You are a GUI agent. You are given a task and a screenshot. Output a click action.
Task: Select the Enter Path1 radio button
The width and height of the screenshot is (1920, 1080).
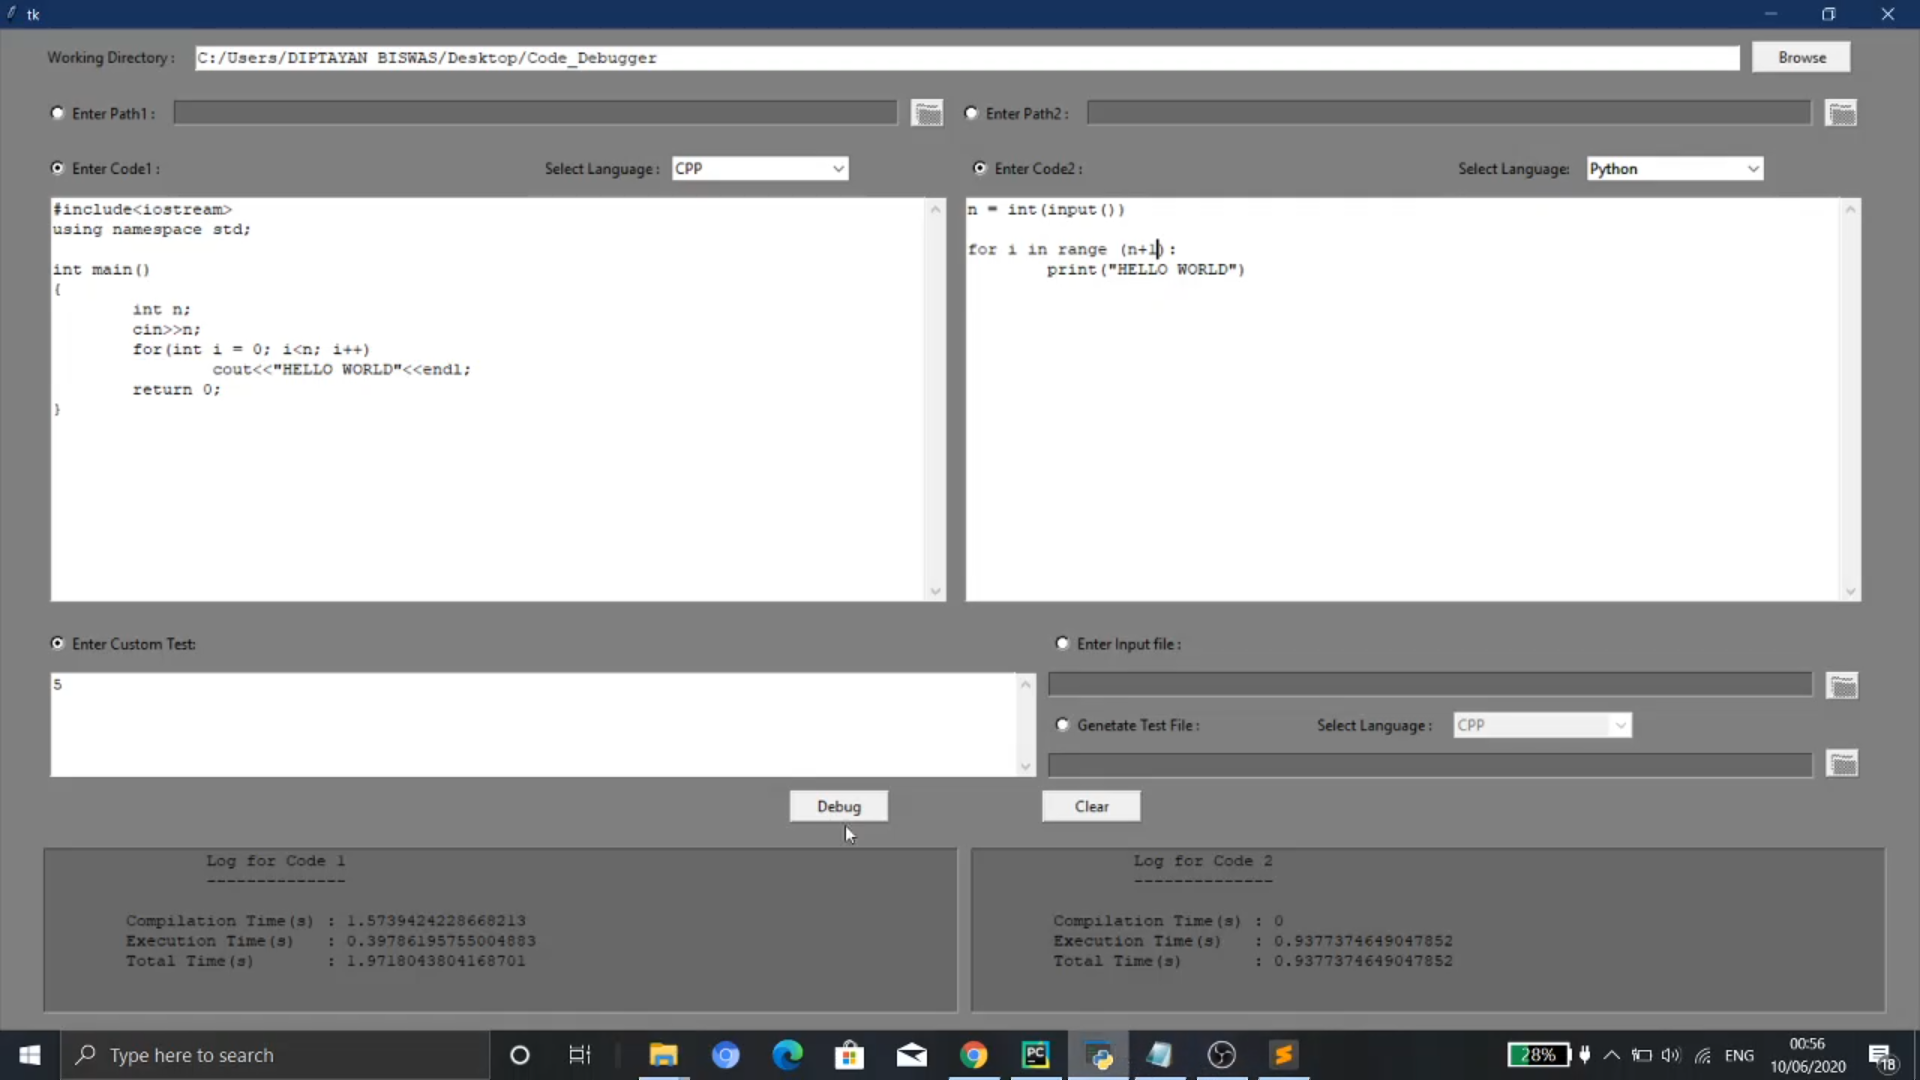[58, 113]
